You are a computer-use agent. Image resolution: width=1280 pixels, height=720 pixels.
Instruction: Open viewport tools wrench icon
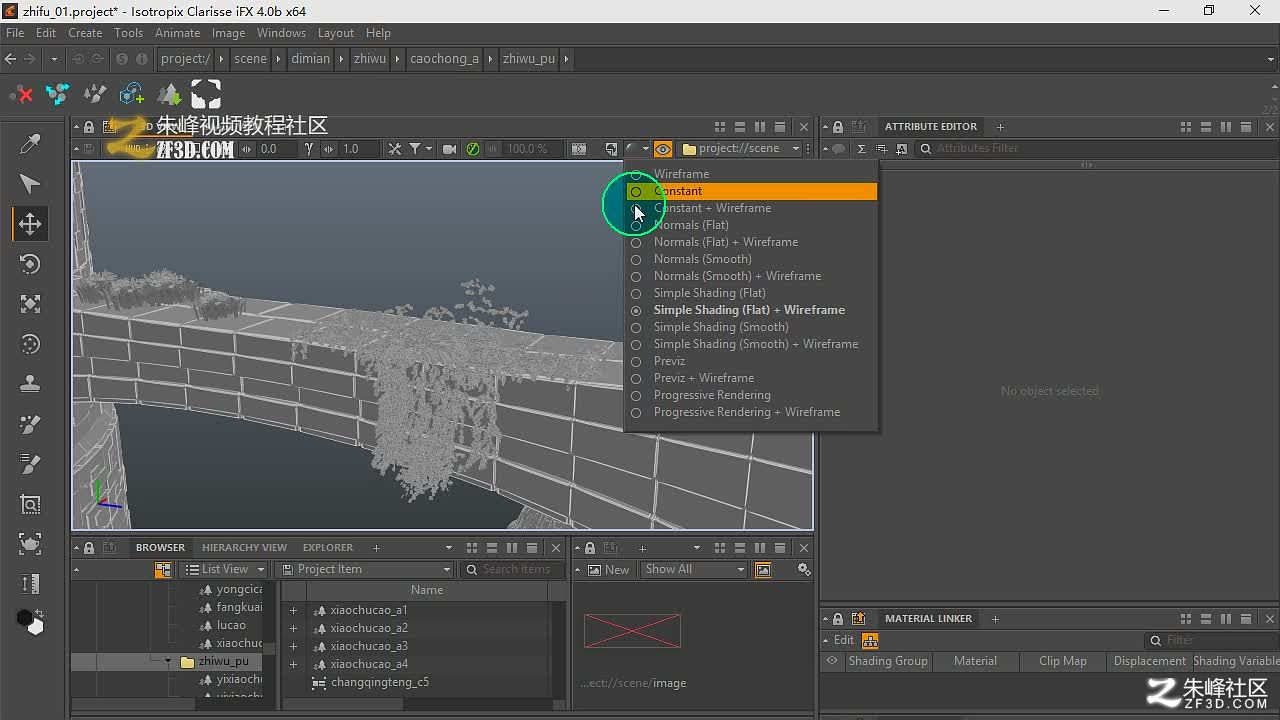[x=395, y=149]
